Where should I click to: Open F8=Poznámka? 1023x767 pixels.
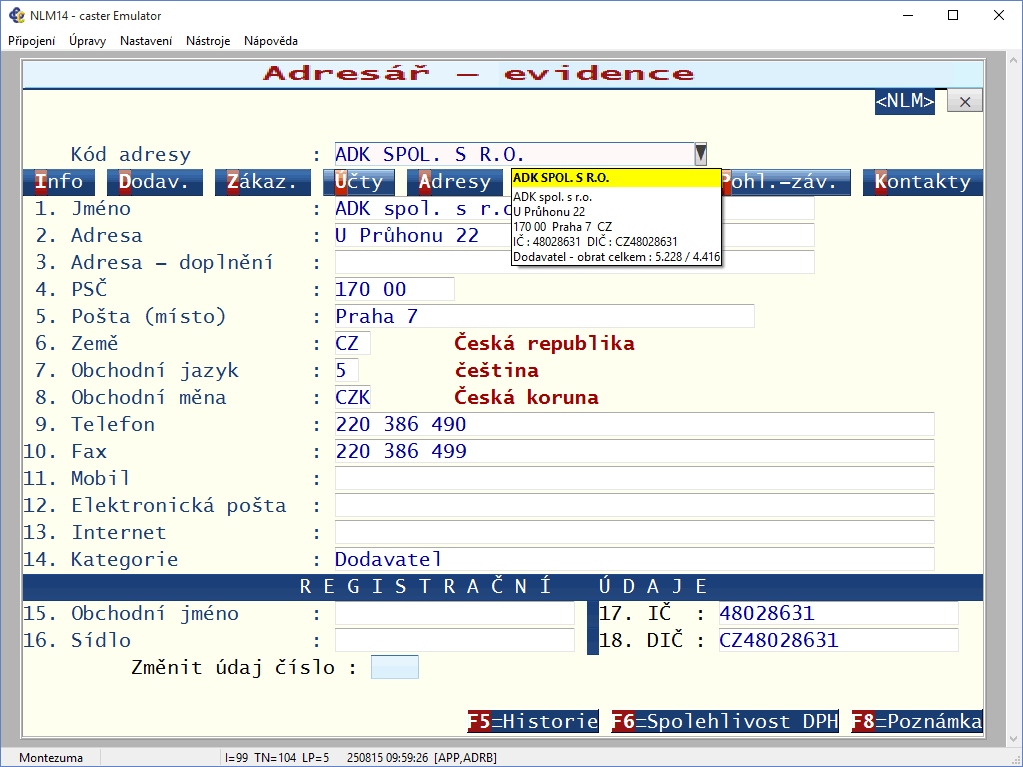(x=917, y=721)
